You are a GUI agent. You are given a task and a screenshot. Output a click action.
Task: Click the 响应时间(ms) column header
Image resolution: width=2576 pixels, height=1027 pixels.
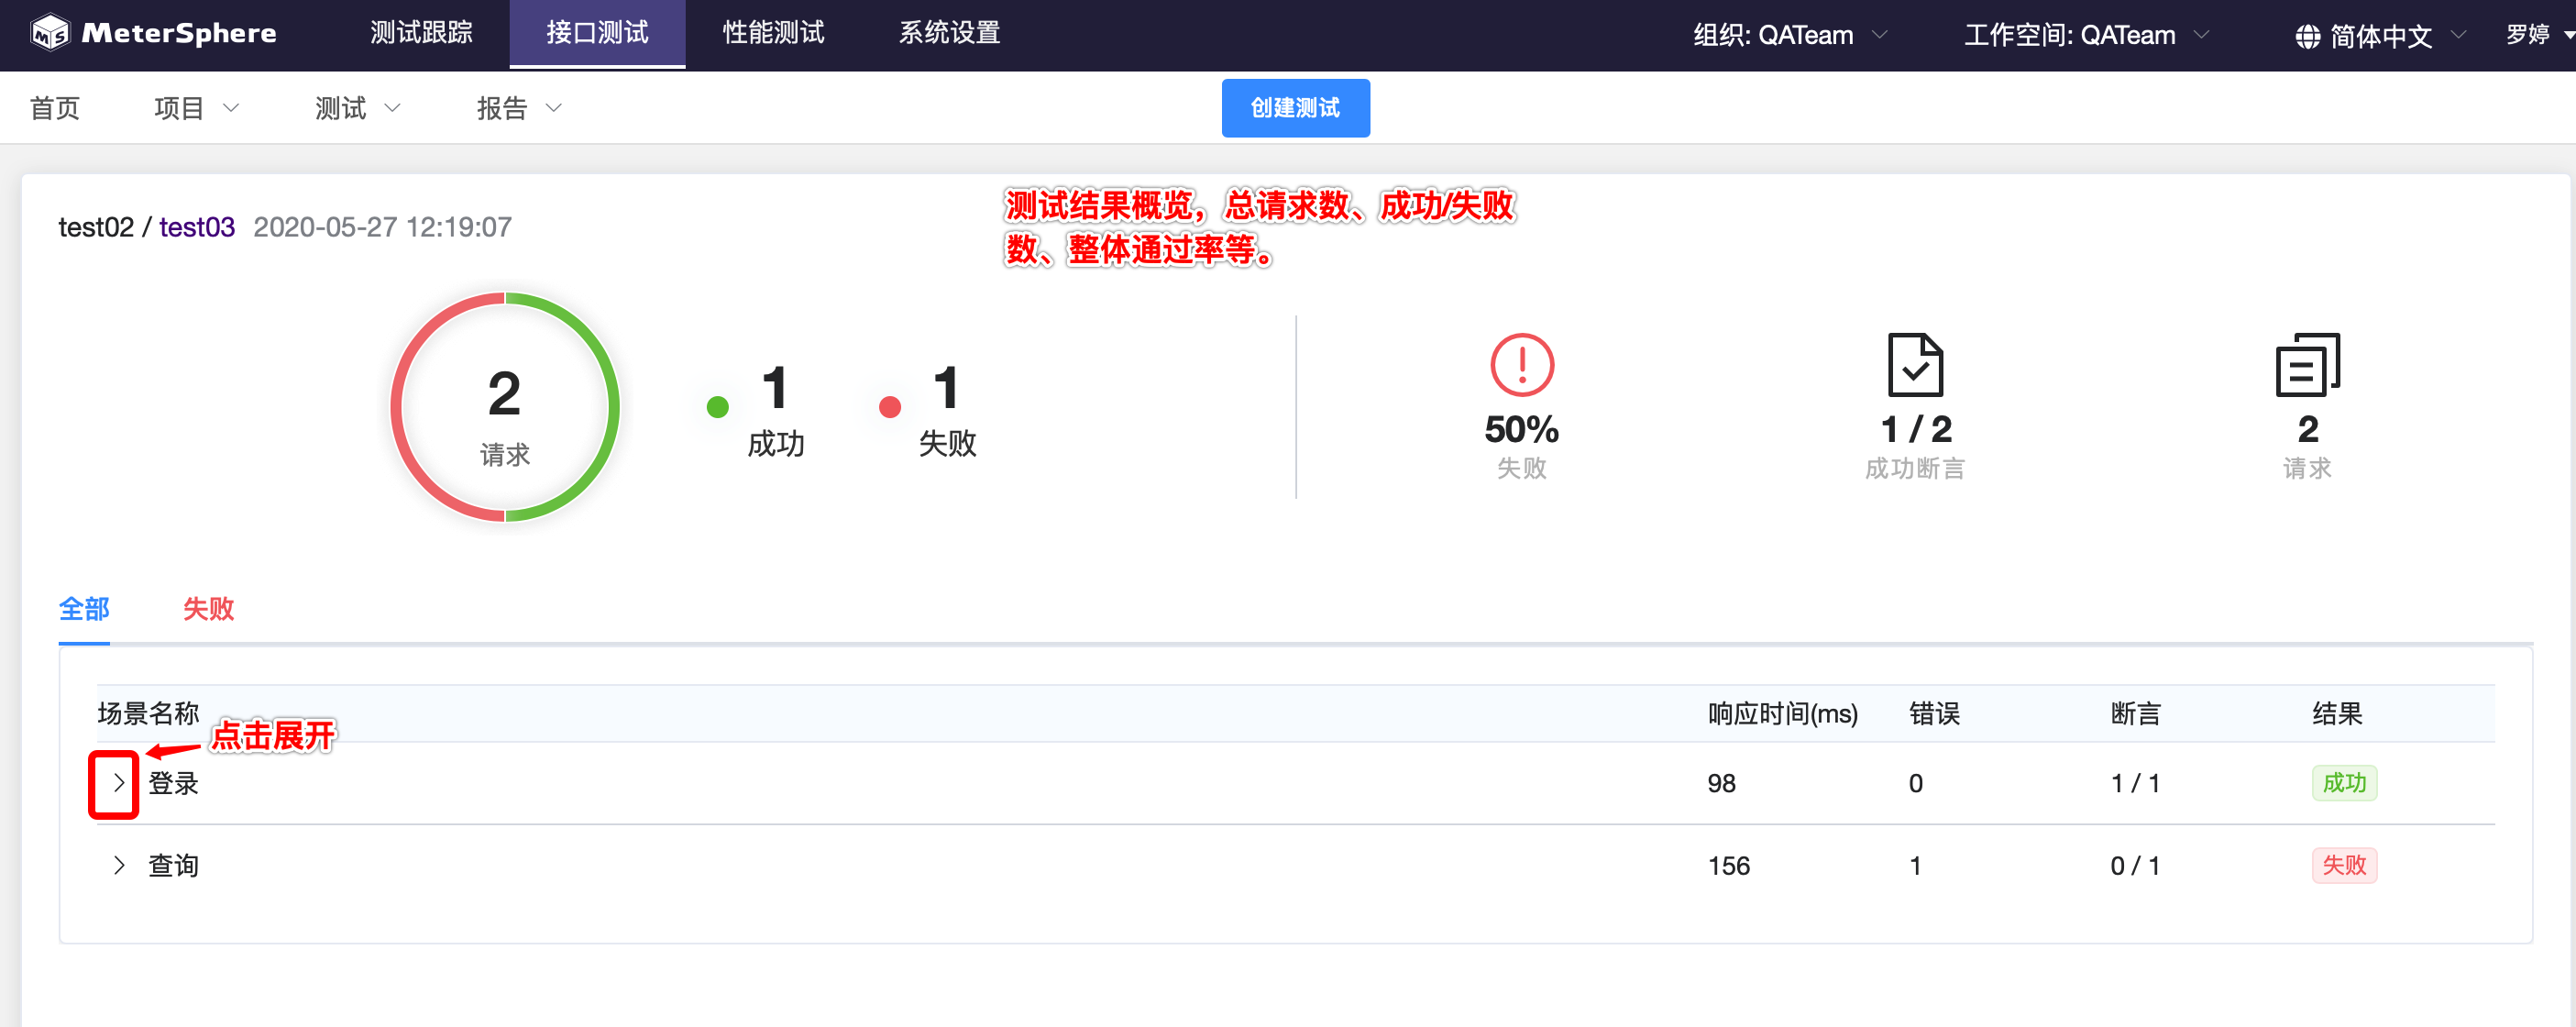(x=1782, y=713)
